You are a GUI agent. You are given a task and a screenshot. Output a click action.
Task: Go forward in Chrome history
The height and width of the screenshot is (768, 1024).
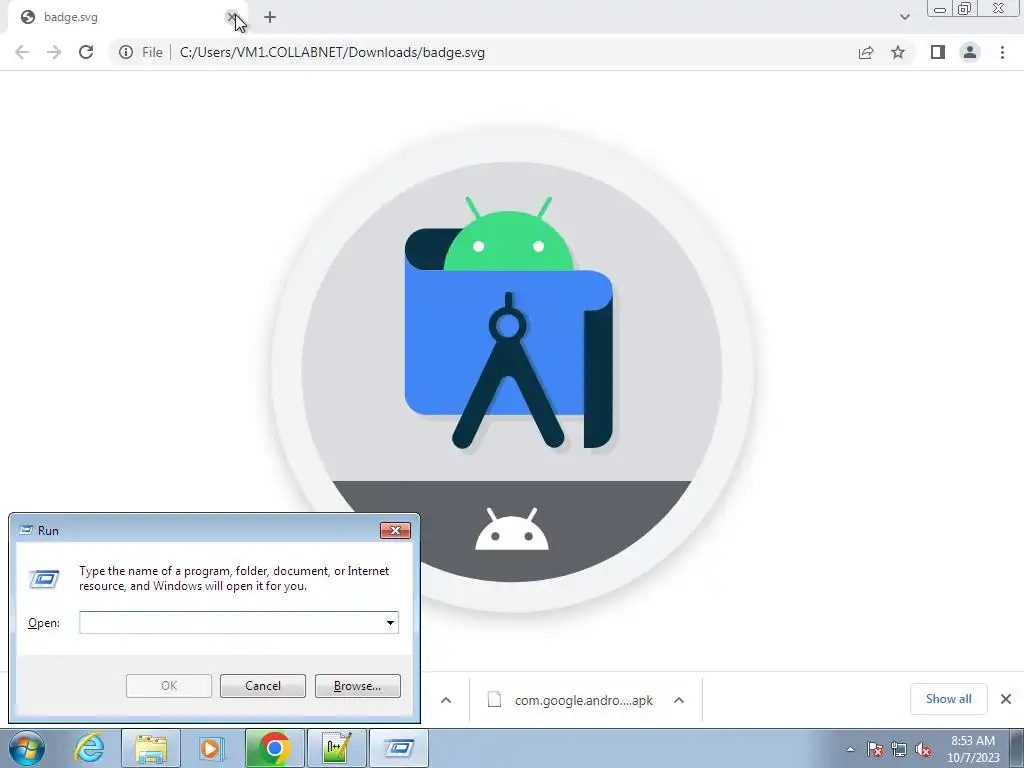coord(54,52)
